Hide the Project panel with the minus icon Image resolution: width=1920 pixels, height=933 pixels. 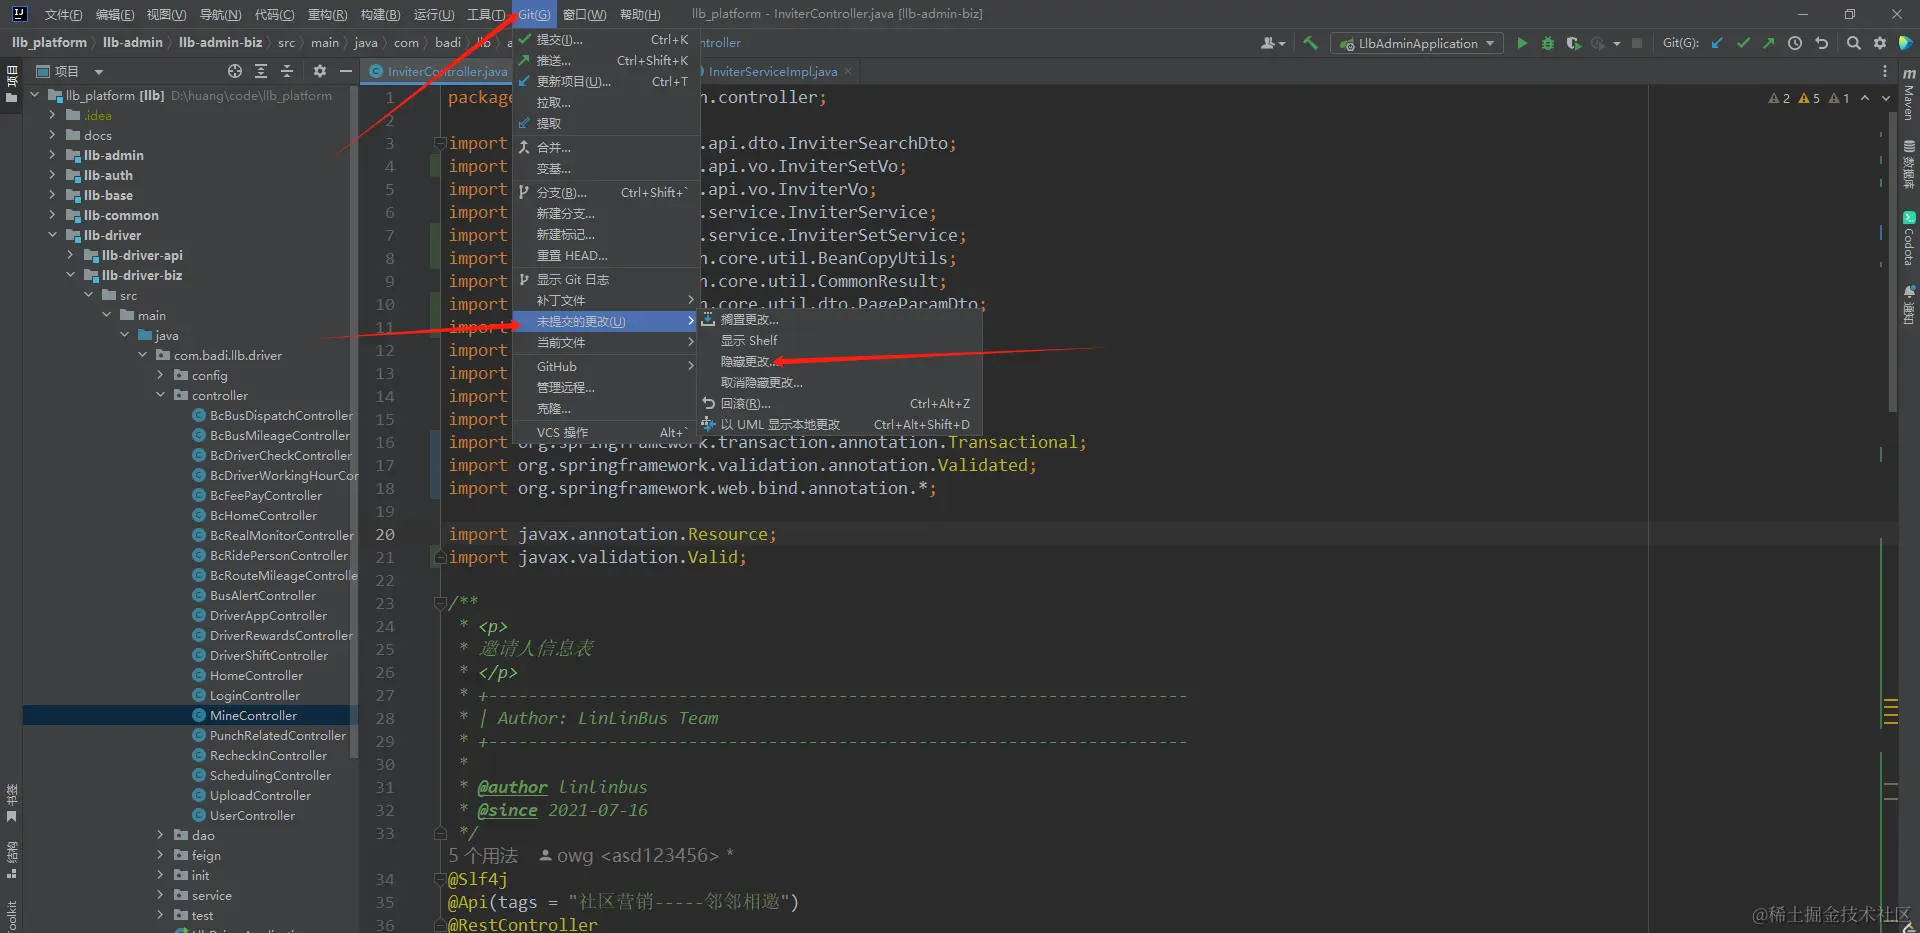point(346,71)
